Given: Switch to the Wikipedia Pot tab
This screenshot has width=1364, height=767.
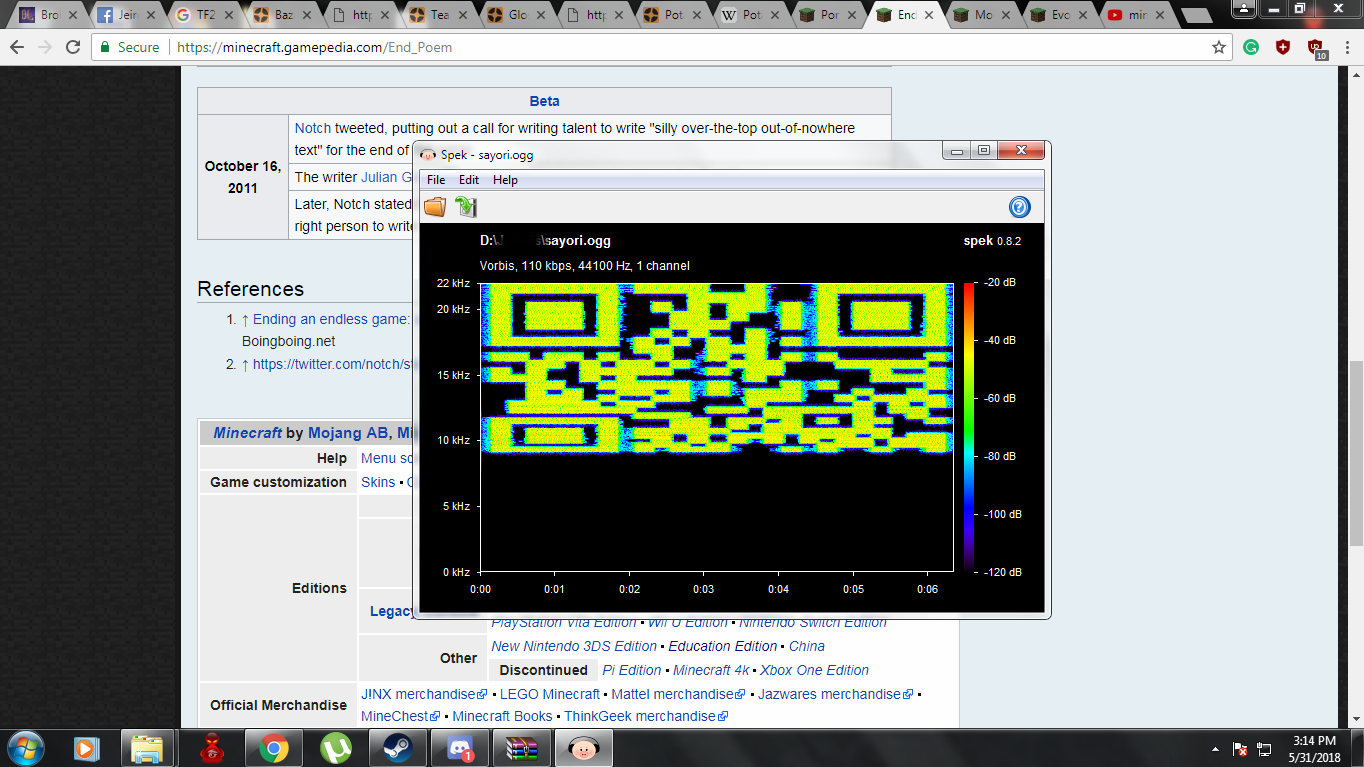Looking at the screenshot, I should 747,15.
